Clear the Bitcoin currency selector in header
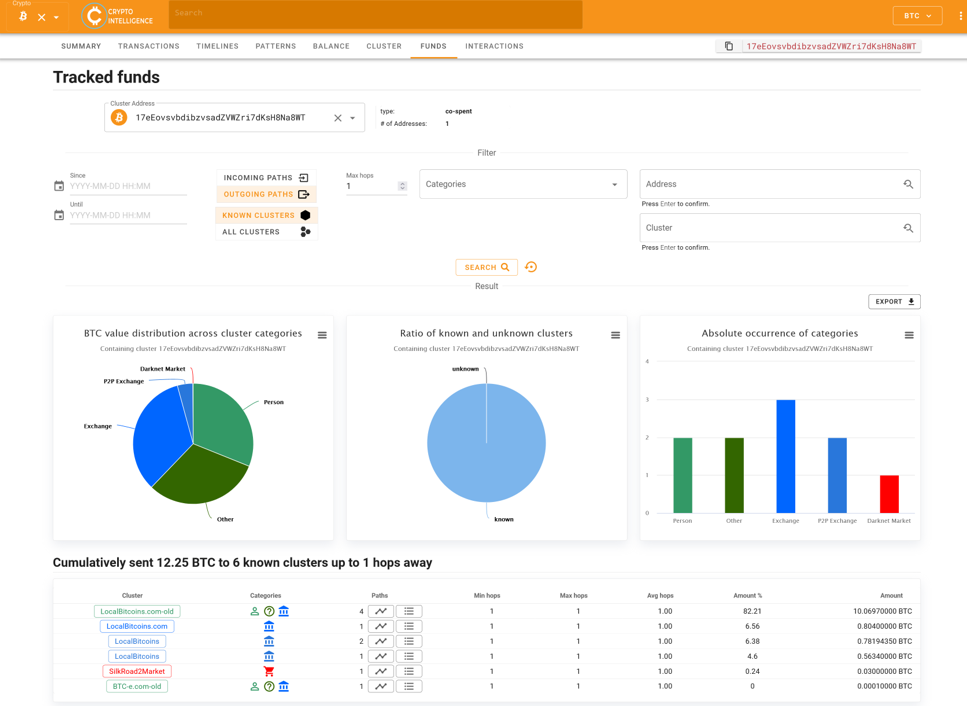Screen dimensions: 967x706 [41, 17]
